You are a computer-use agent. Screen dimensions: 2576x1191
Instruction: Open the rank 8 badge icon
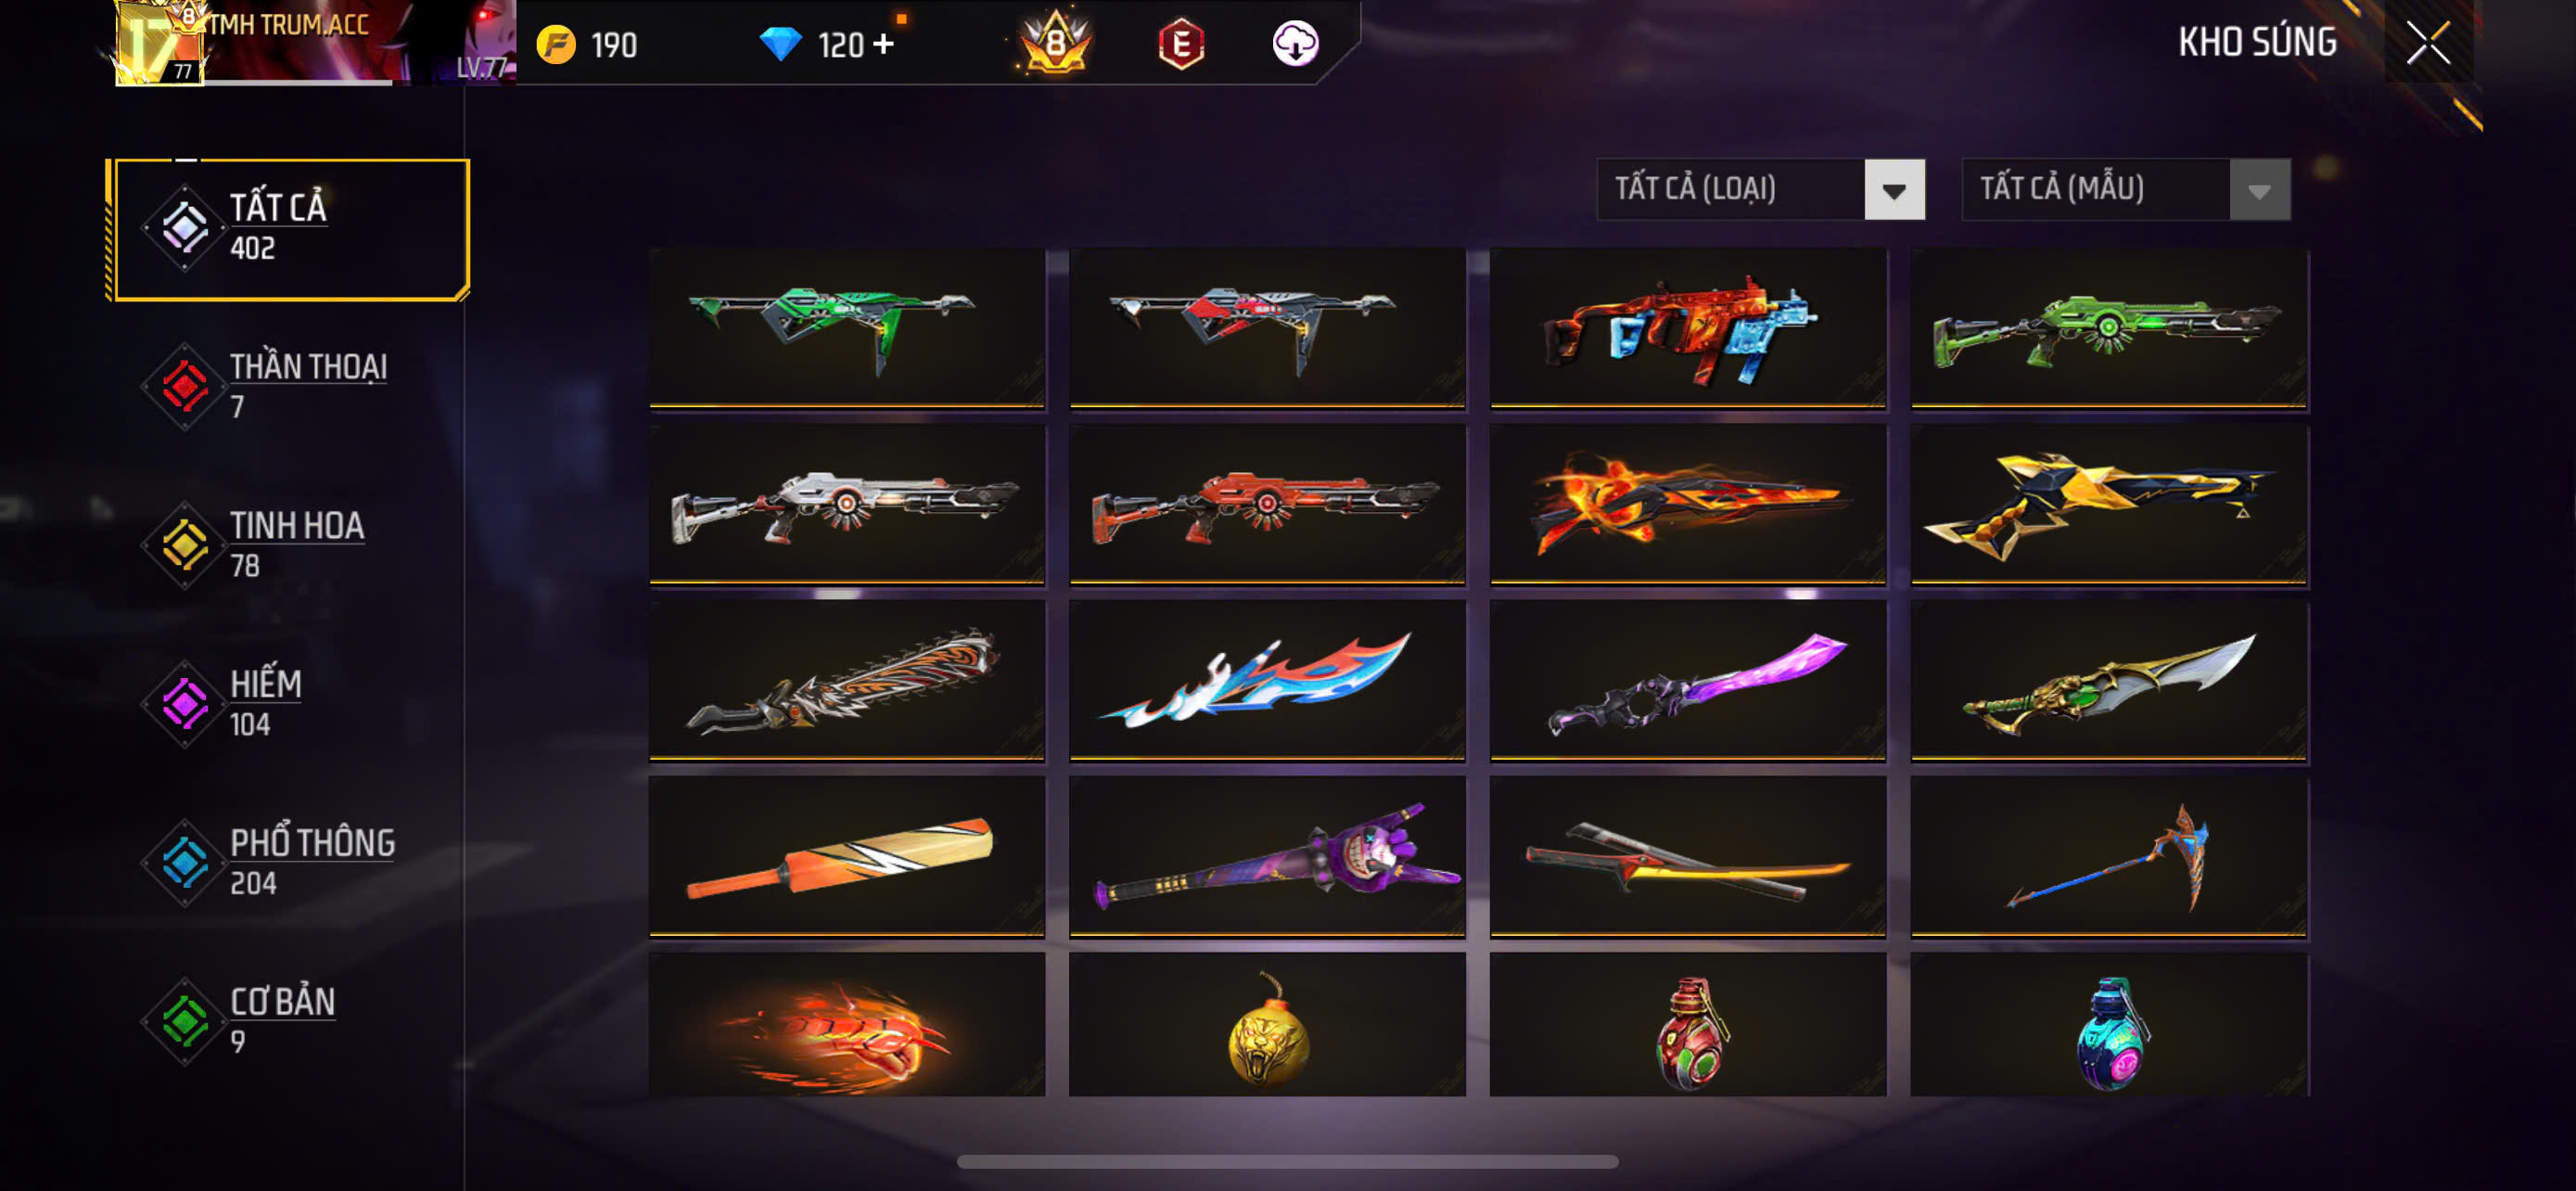click(1055, 42)
